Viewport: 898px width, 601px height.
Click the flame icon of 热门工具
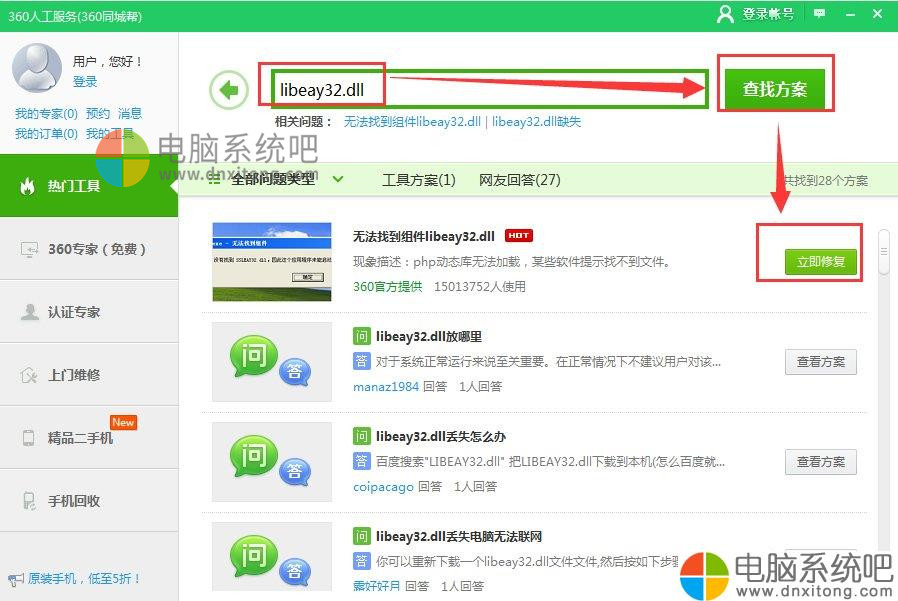click(27, 186)
